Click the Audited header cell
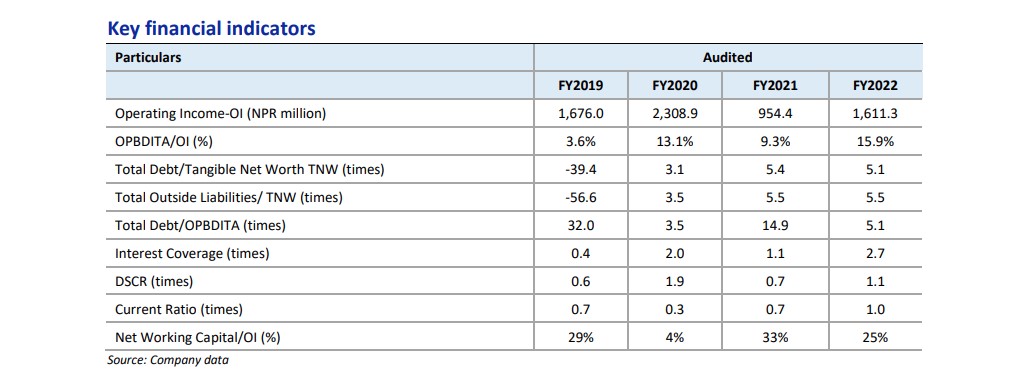 728,58
